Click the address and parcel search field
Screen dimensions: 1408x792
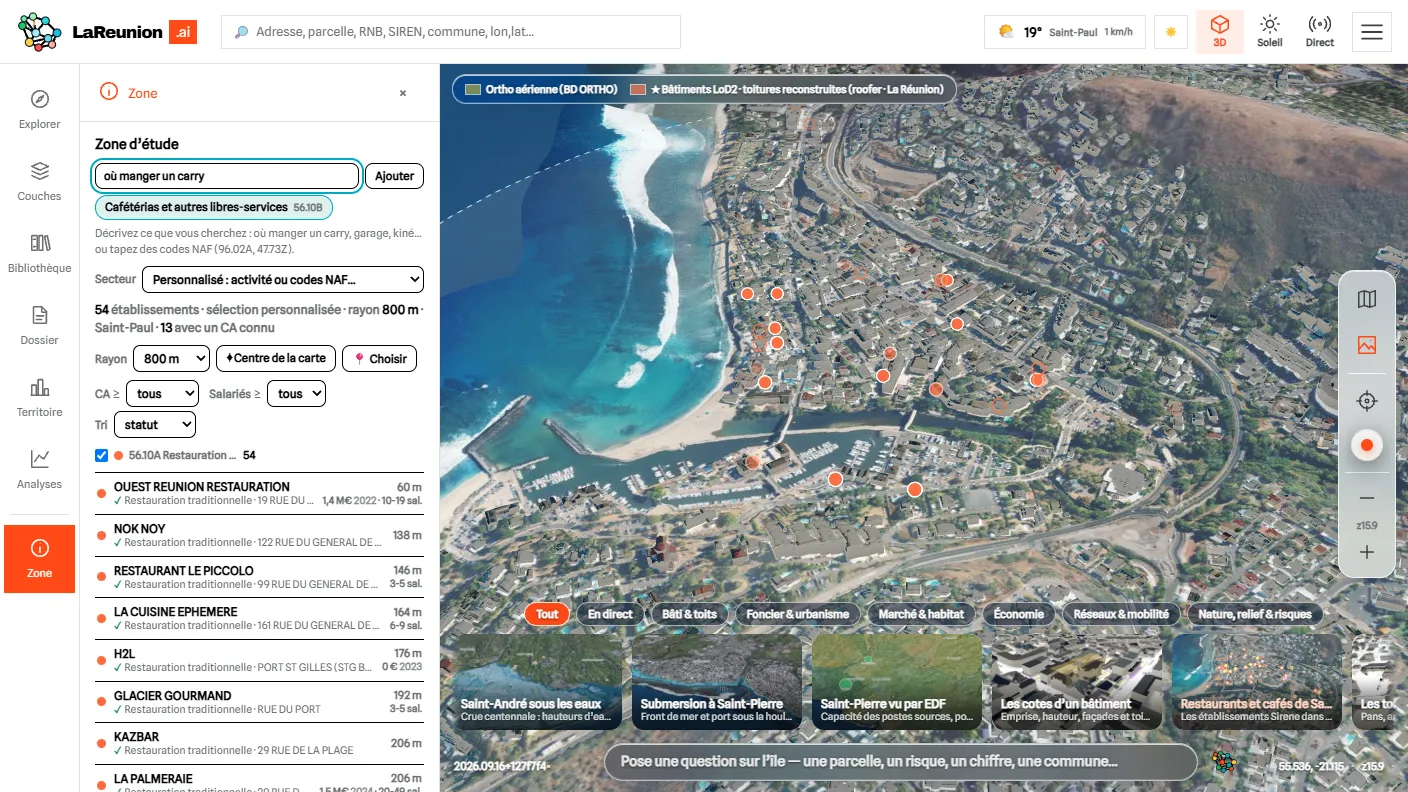(x=451, y=32)
